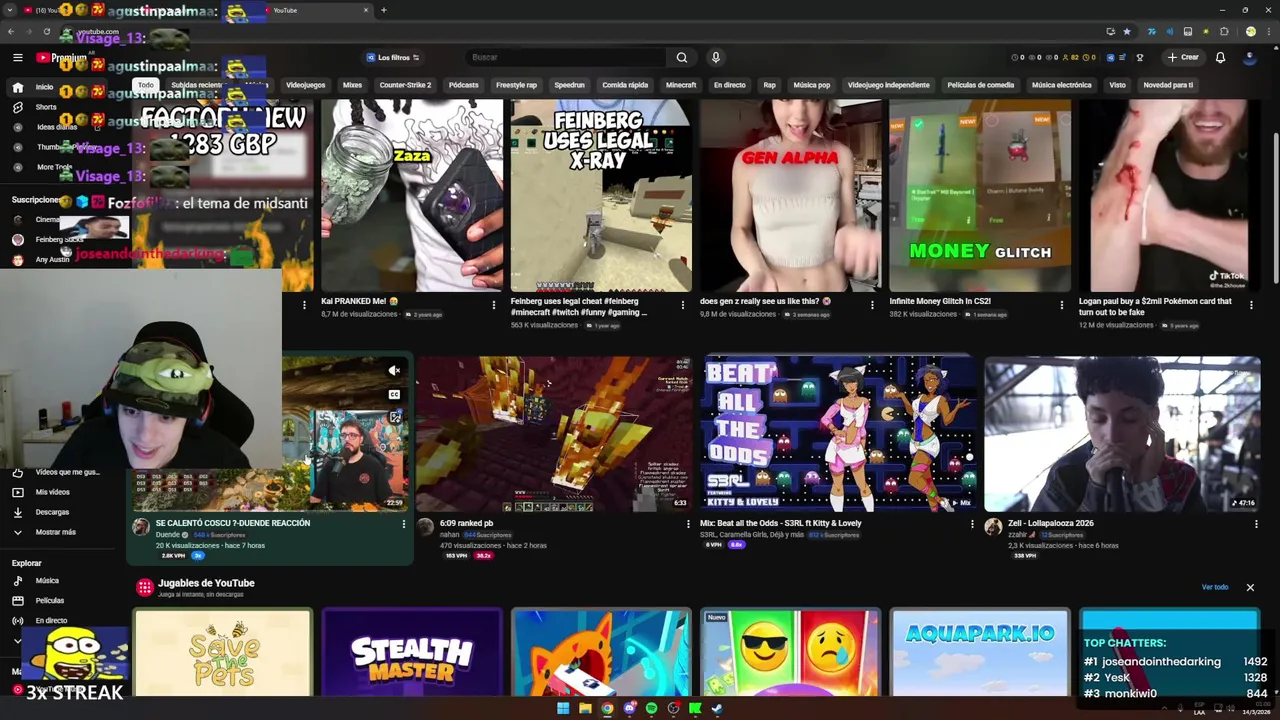Open the notifications bell
This screenshot has height=720, width=1280.
pos(1220,57)
